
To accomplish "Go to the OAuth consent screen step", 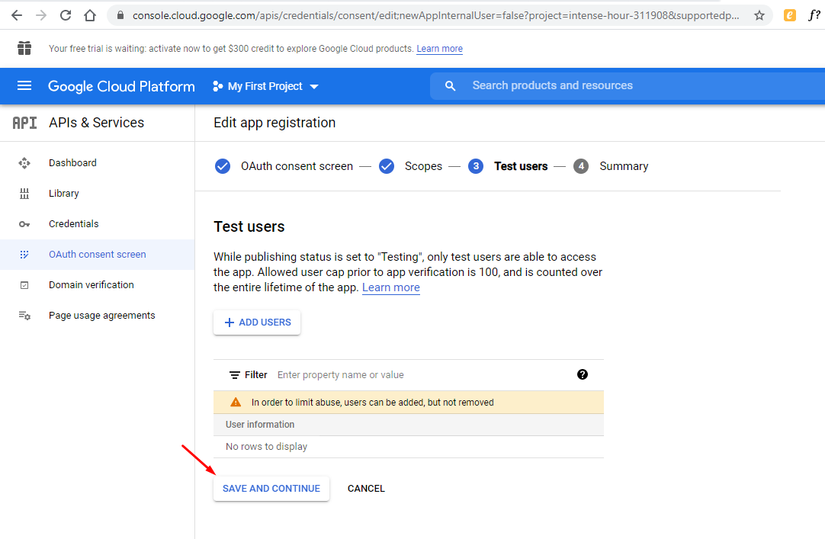I will coord(297,166).
